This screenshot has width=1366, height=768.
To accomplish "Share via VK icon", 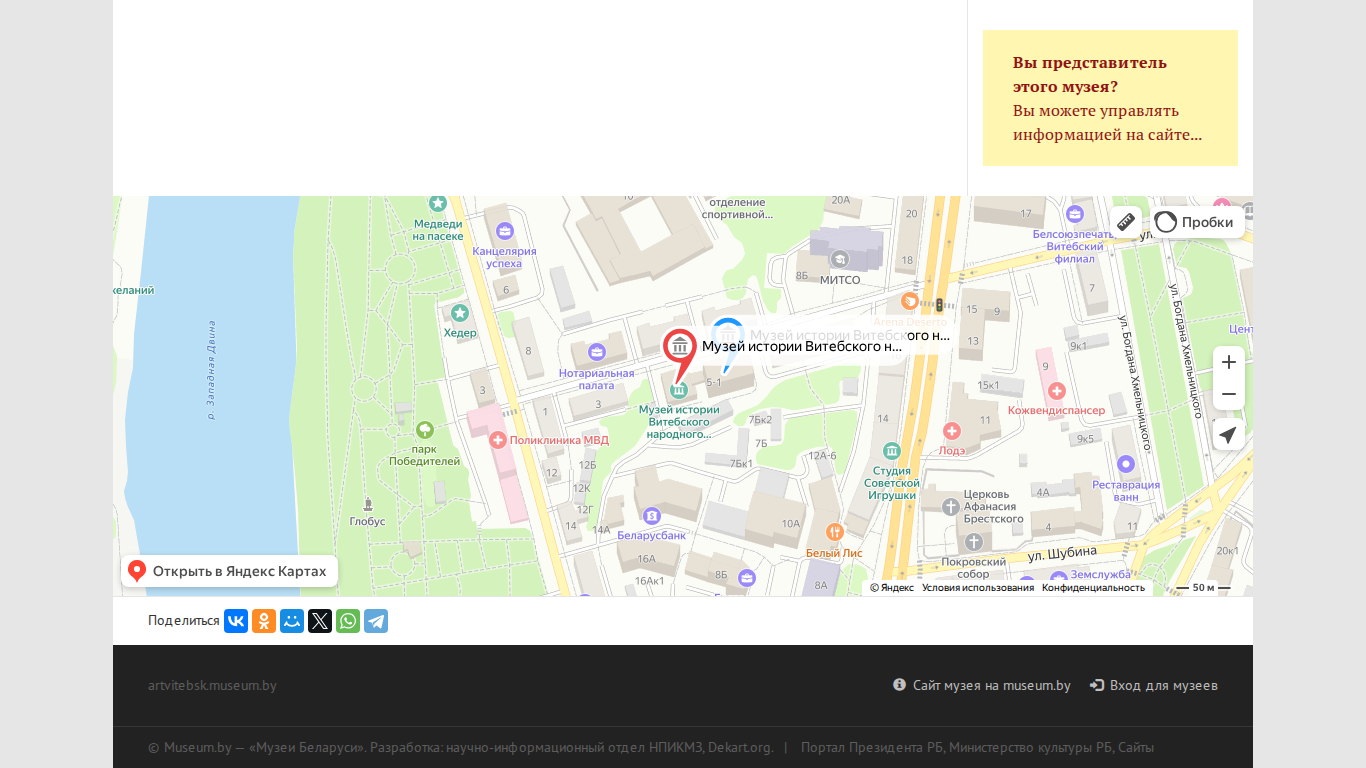I will 236,621.
